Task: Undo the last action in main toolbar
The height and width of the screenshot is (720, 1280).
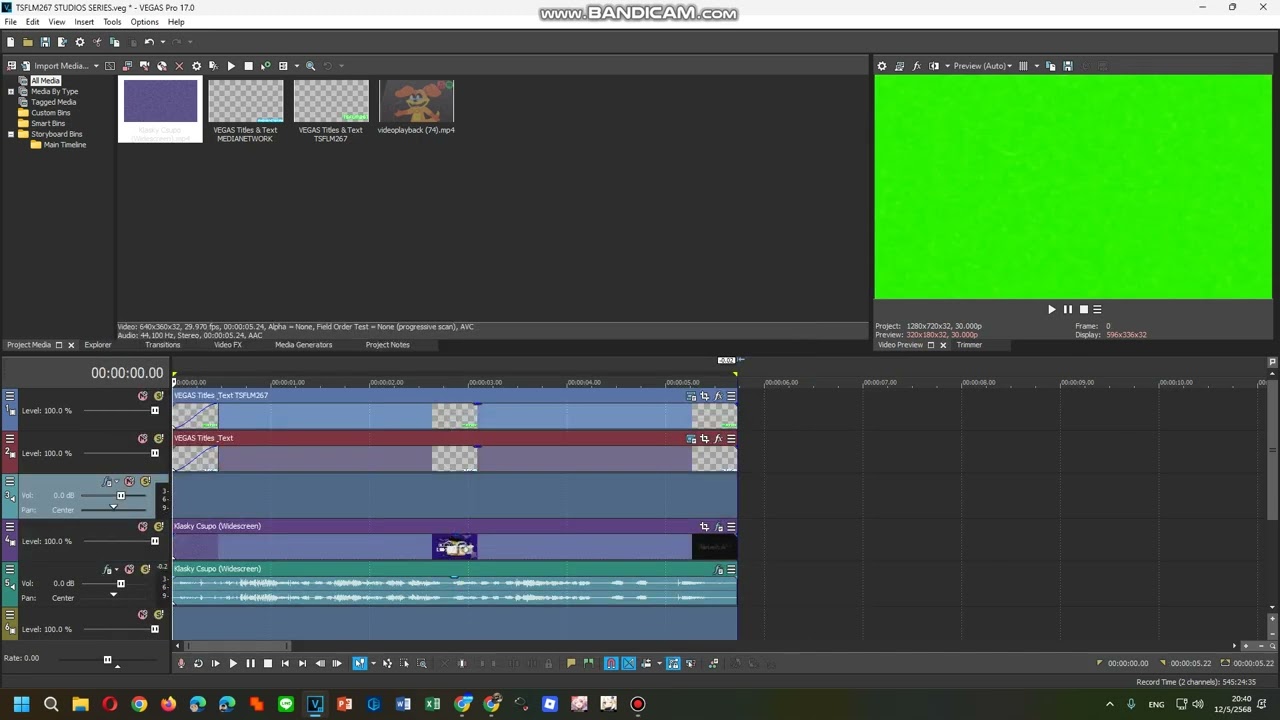Action: coord(148,42)
